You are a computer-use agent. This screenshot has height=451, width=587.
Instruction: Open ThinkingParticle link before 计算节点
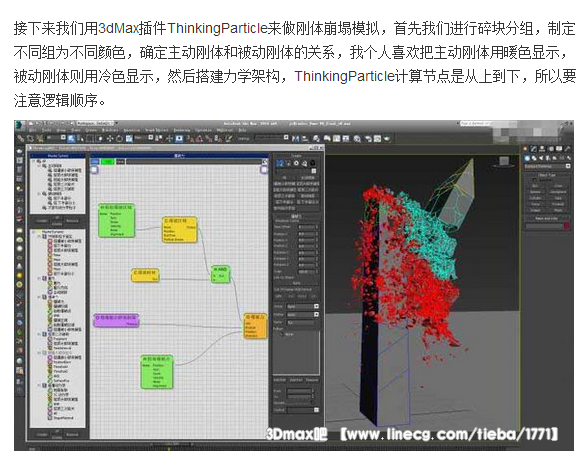click(x=344, y=76)
